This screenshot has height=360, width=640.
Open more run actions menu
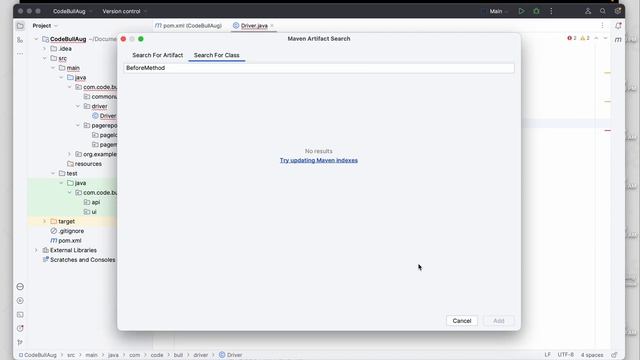[551, 11]
